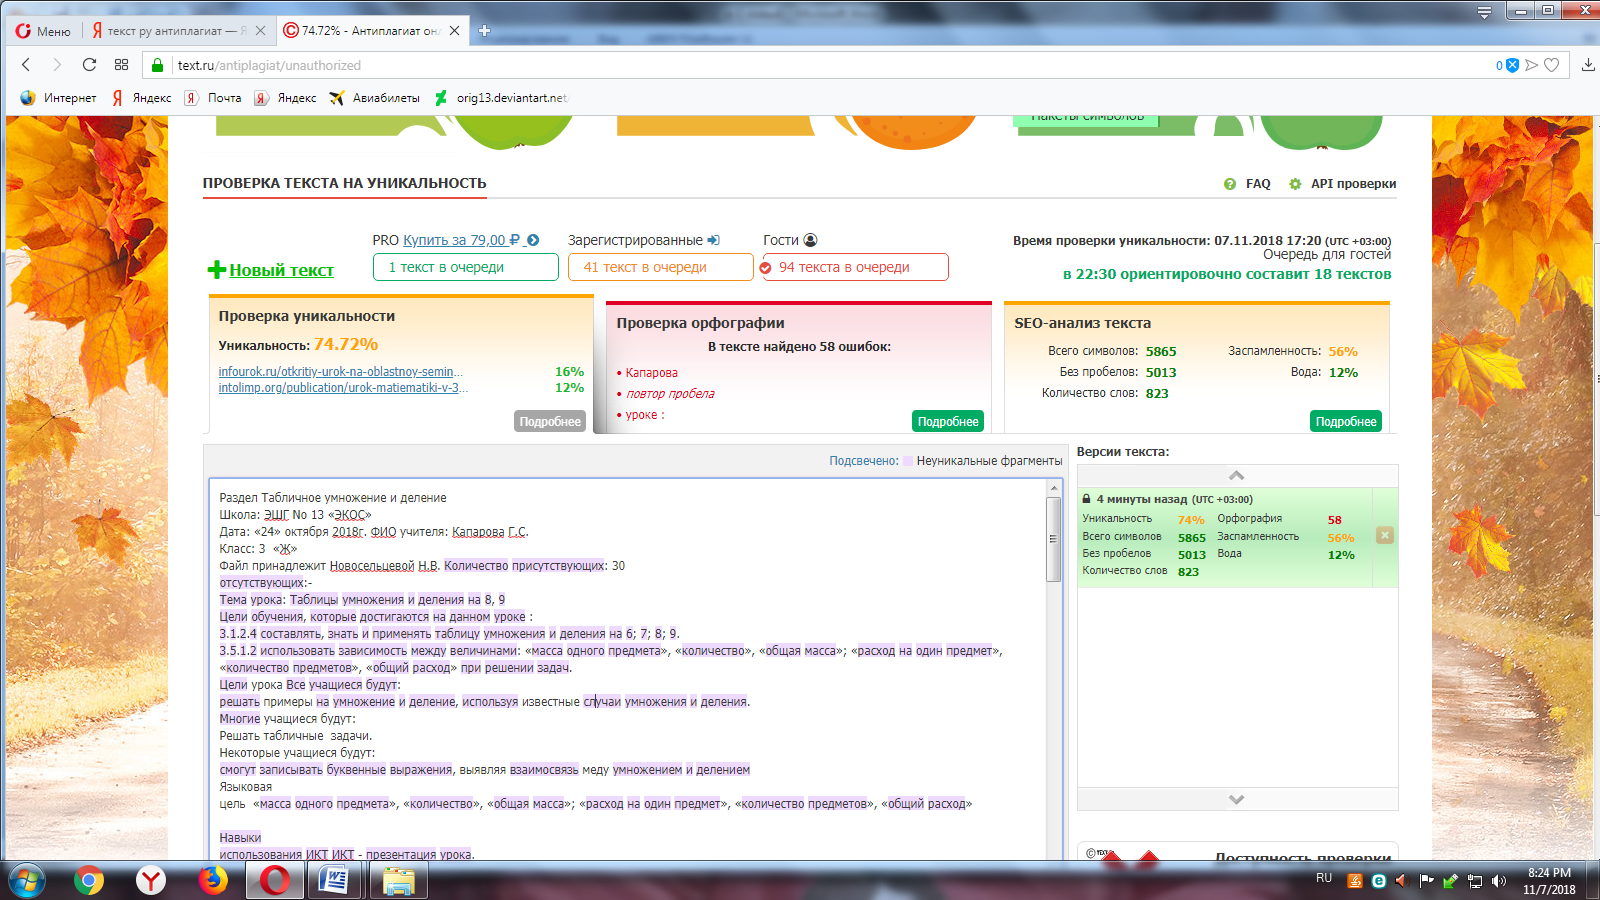Open the Opera Меню button
The height and width of the screenshot is (900, 1600).
[x=43, y=31]
